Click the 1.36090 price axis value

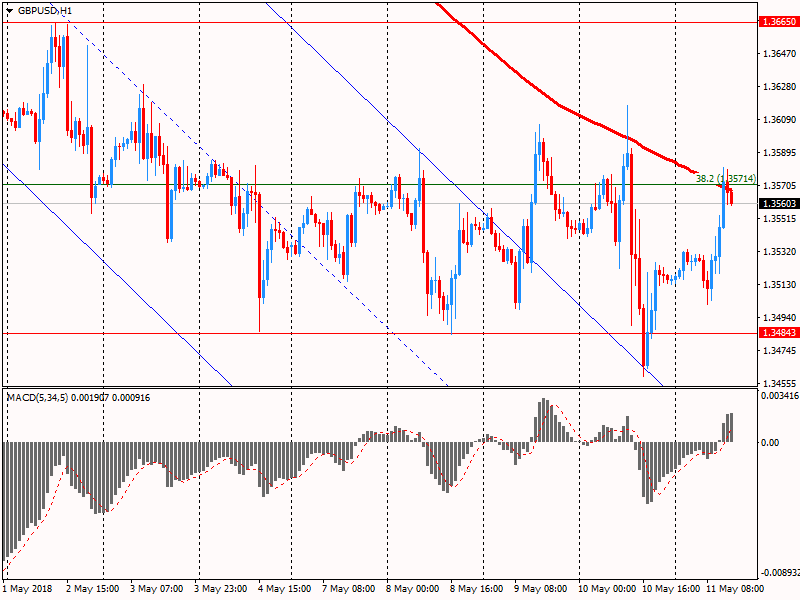coord(779,120)
